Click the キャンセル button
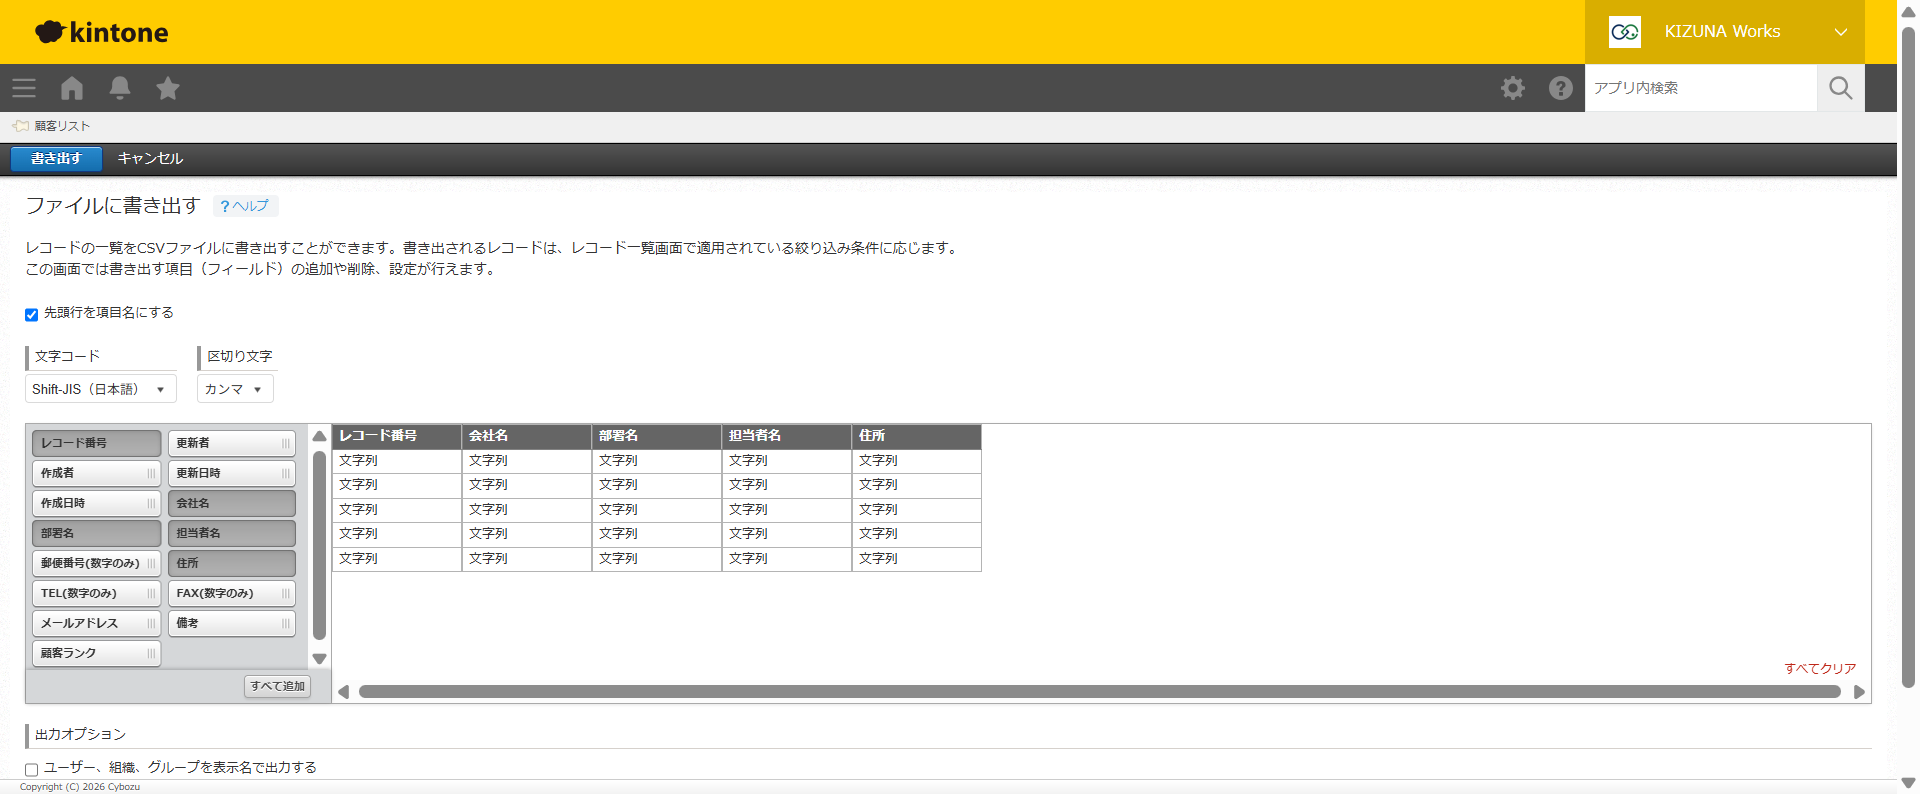 [x=150, y=158]
